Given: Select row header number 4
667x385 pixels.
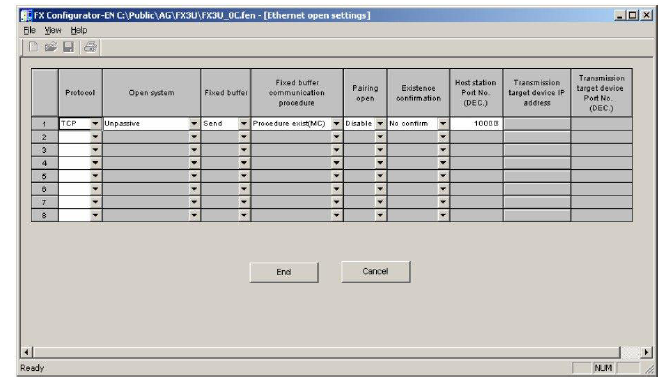Looking at the screenshot, I should 44,163.
